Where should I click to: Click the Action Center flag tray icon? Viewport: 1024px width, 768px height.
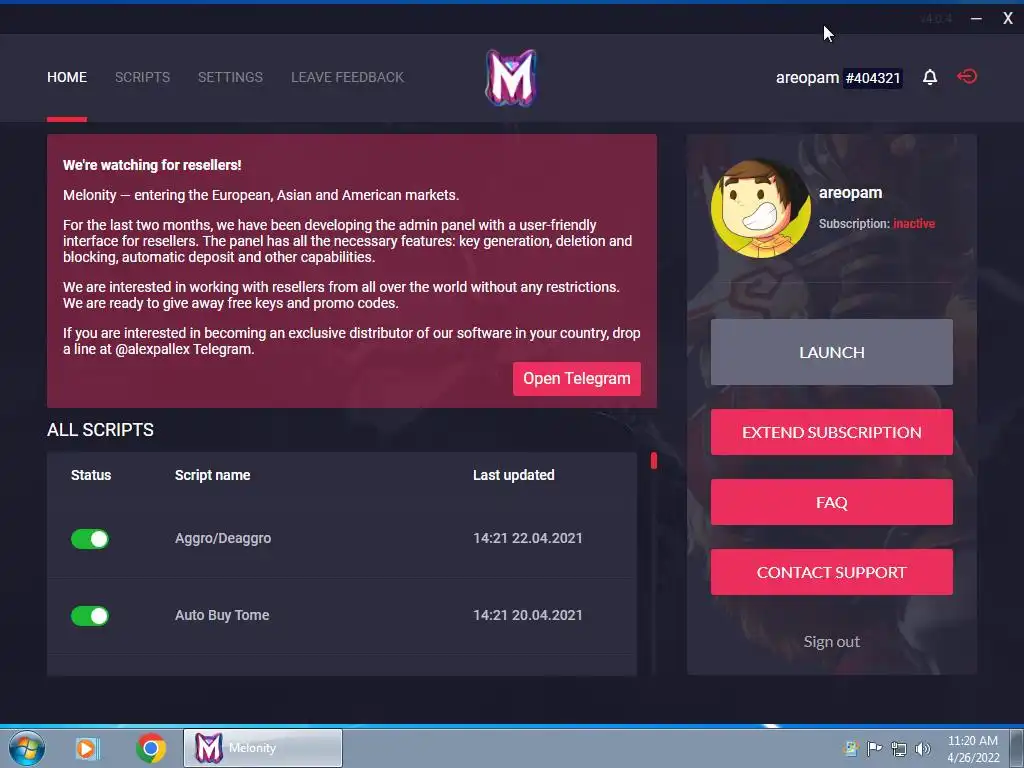click(x=874, y=748)
